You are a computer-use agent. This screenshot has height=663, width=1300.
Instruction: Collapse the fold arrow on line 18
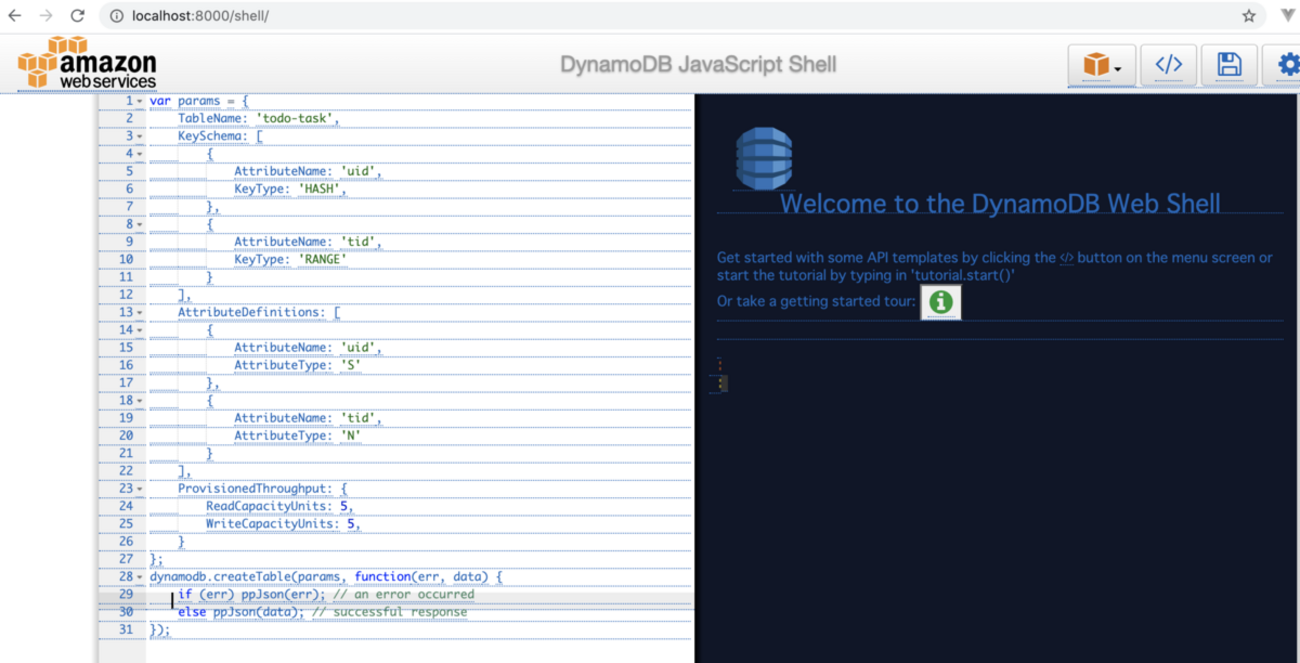coord(140,400)
